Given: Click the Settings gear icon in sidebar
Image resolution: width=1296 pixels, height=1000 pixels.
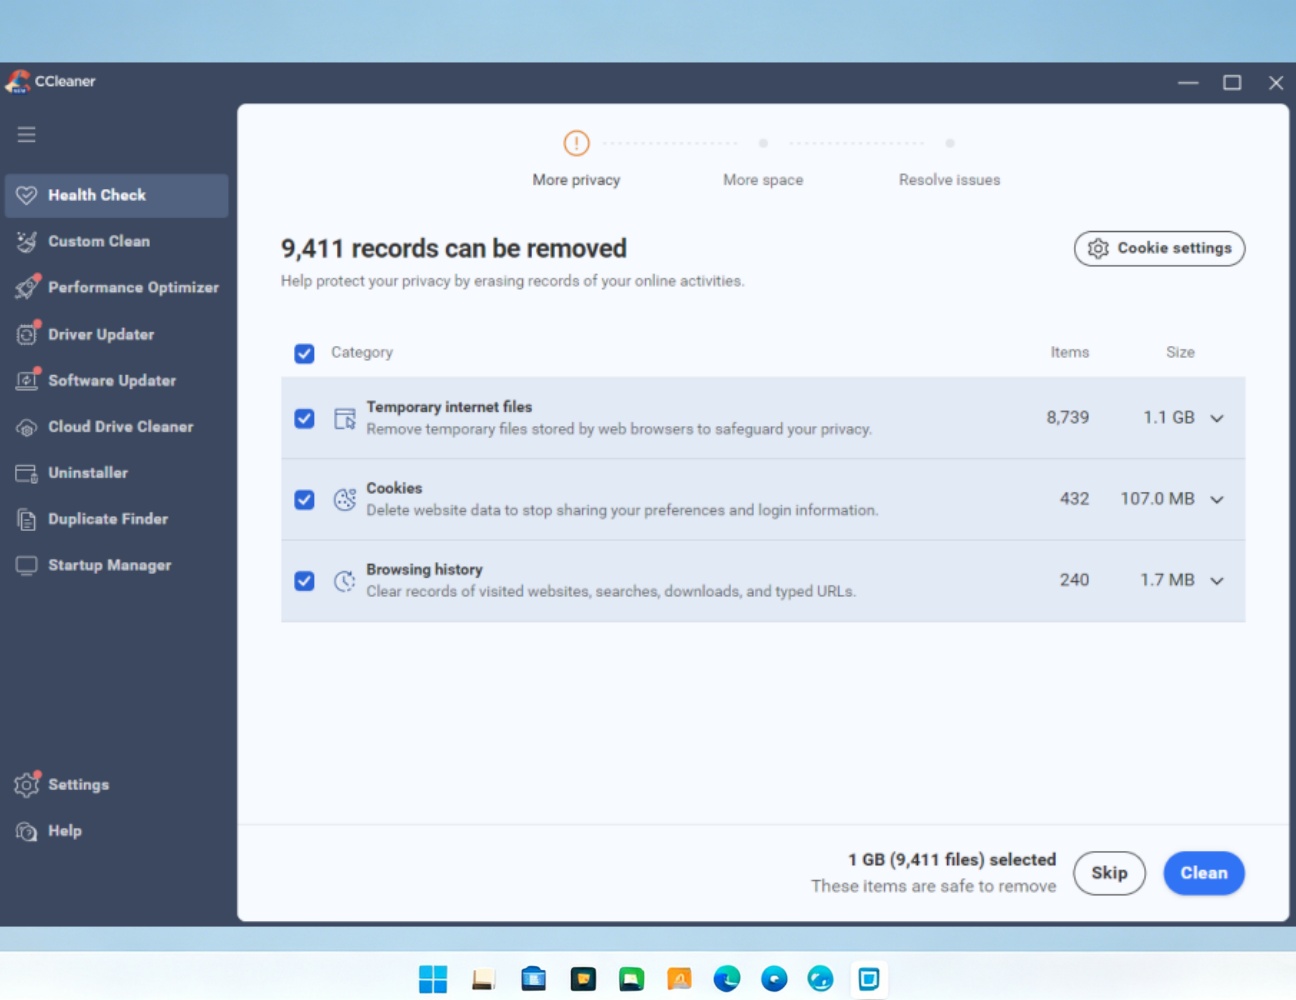Looking at the screenshot, I should coord(26,785).
